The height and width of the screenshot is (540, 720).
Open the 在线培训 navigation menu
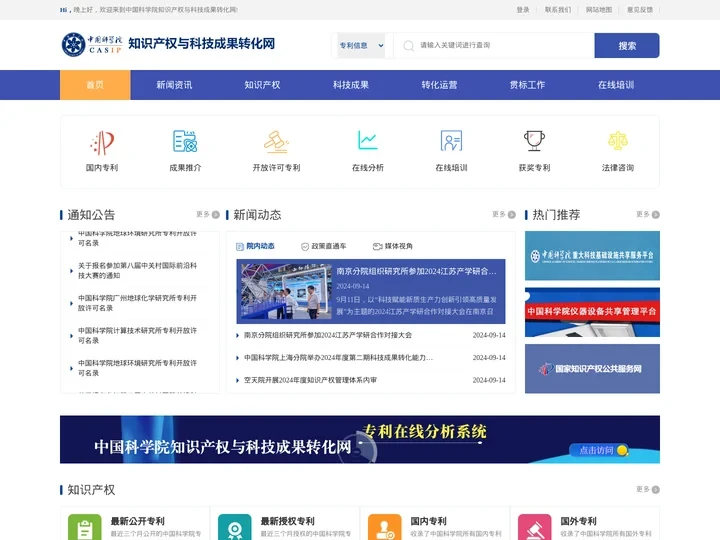click(x=616, y=85)
